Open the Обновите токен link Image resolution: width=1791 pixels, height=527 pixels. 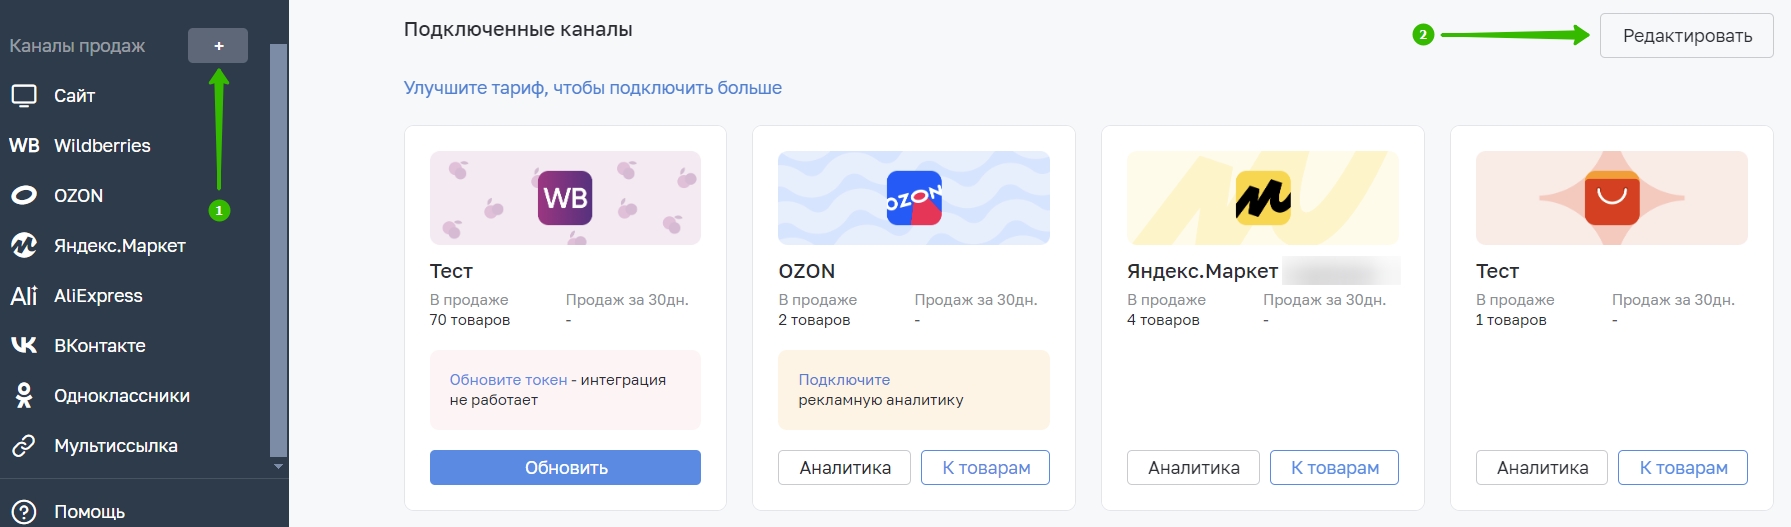coord(508,380)
